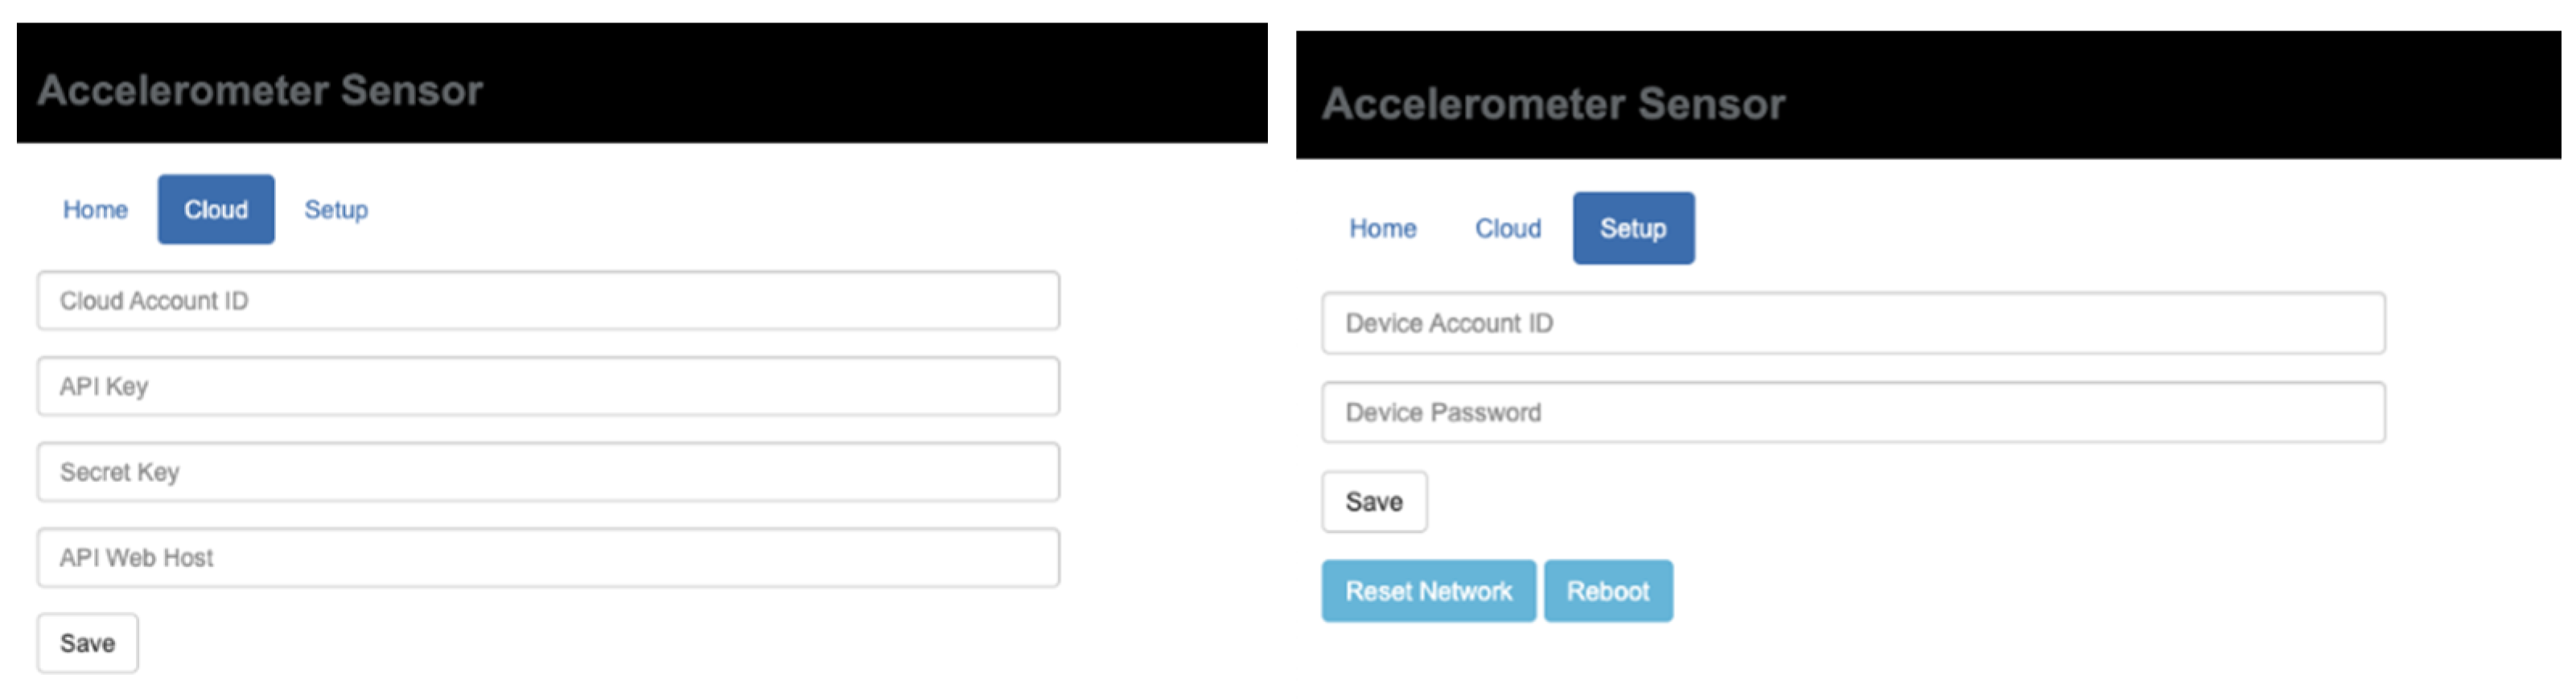Click the Device Account ID field
2576x699 pixels.
tap(1853, 323)
